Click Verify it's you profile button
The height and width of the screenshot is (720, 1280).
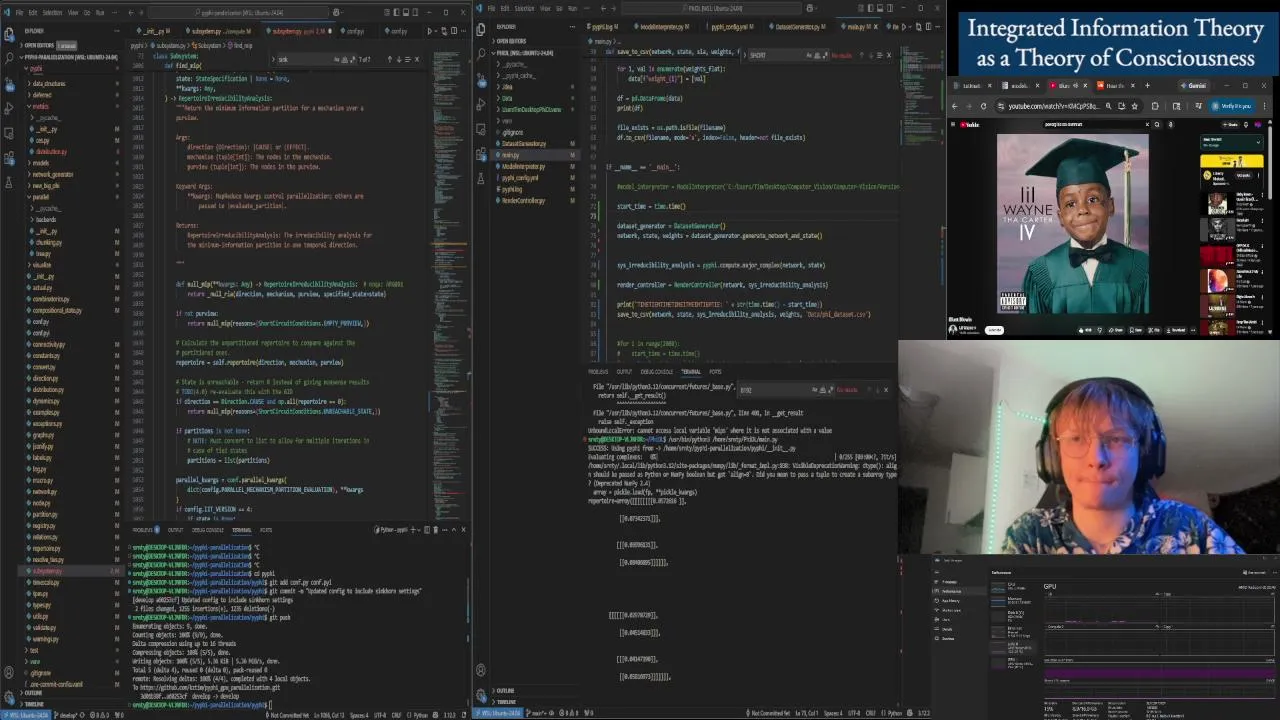coord(1232,106)
